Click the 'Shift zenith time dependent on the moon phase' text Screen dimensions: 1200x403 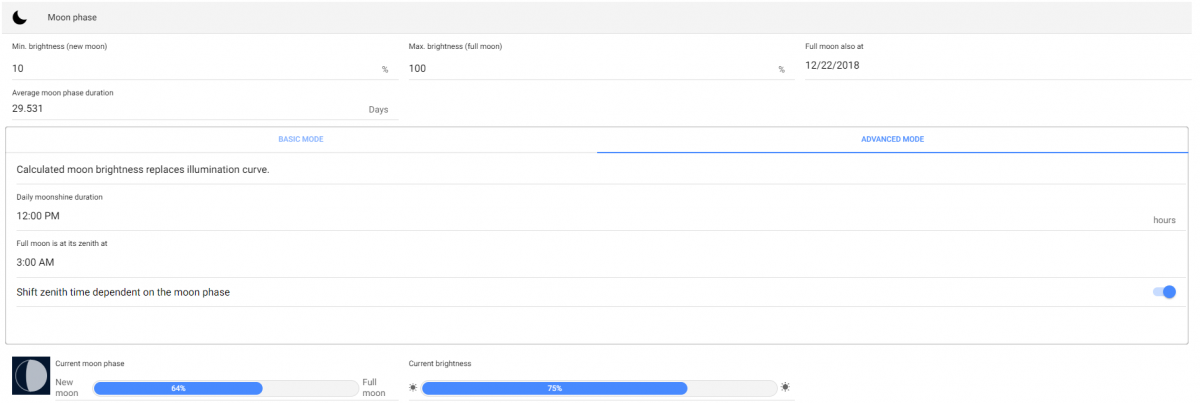click(124, 292)
